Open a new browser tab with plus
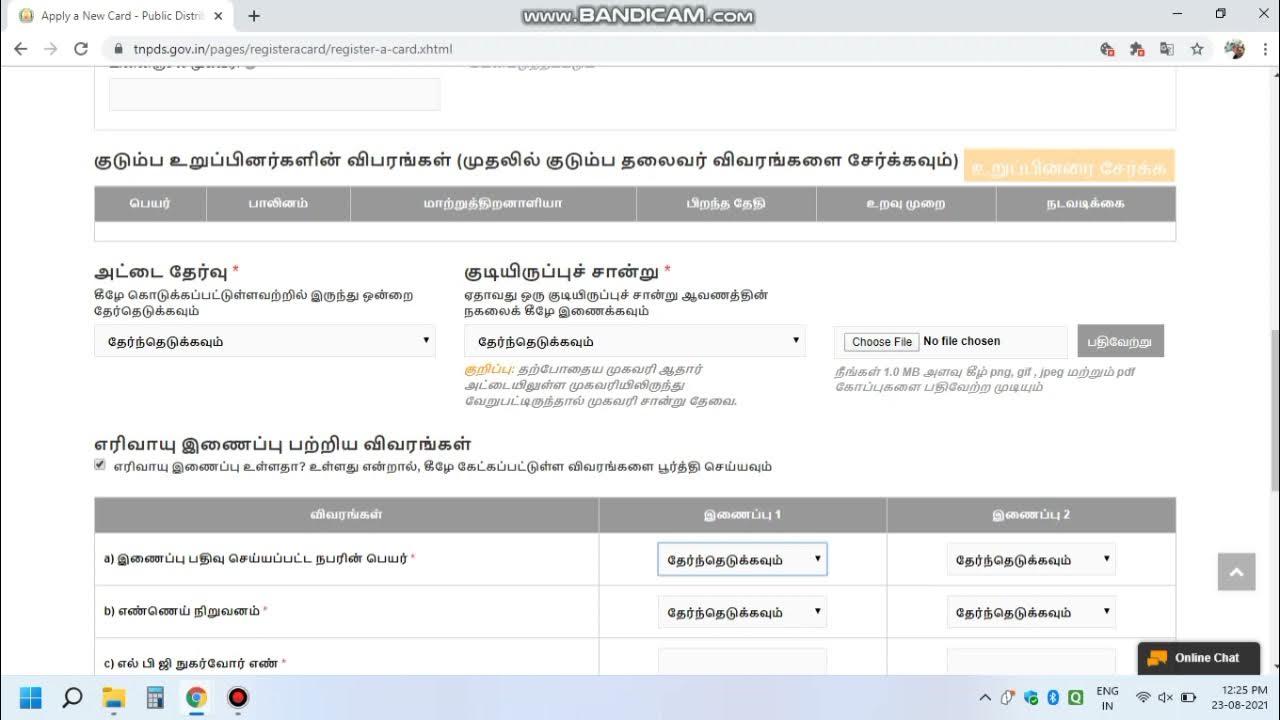Screen dimensions: 1280x720 point(254,16)
